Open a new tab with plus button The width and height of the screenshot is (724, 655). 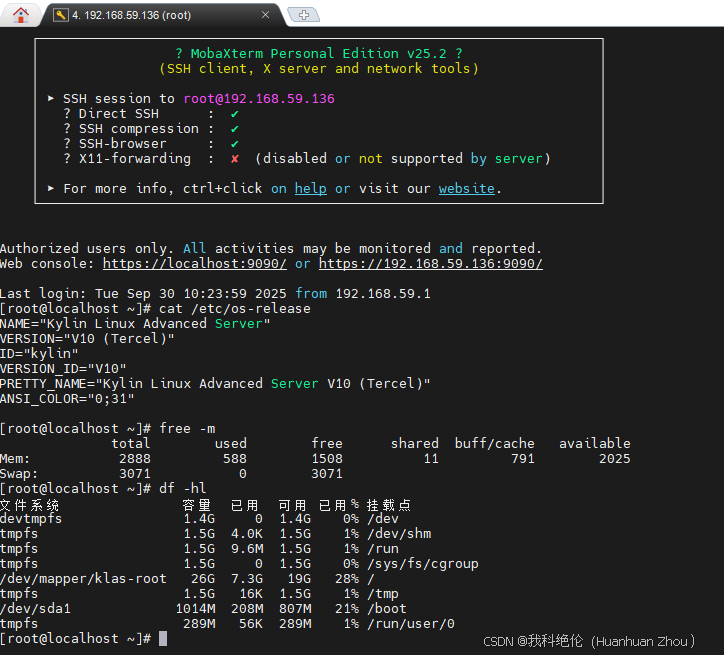pos(303,15)
